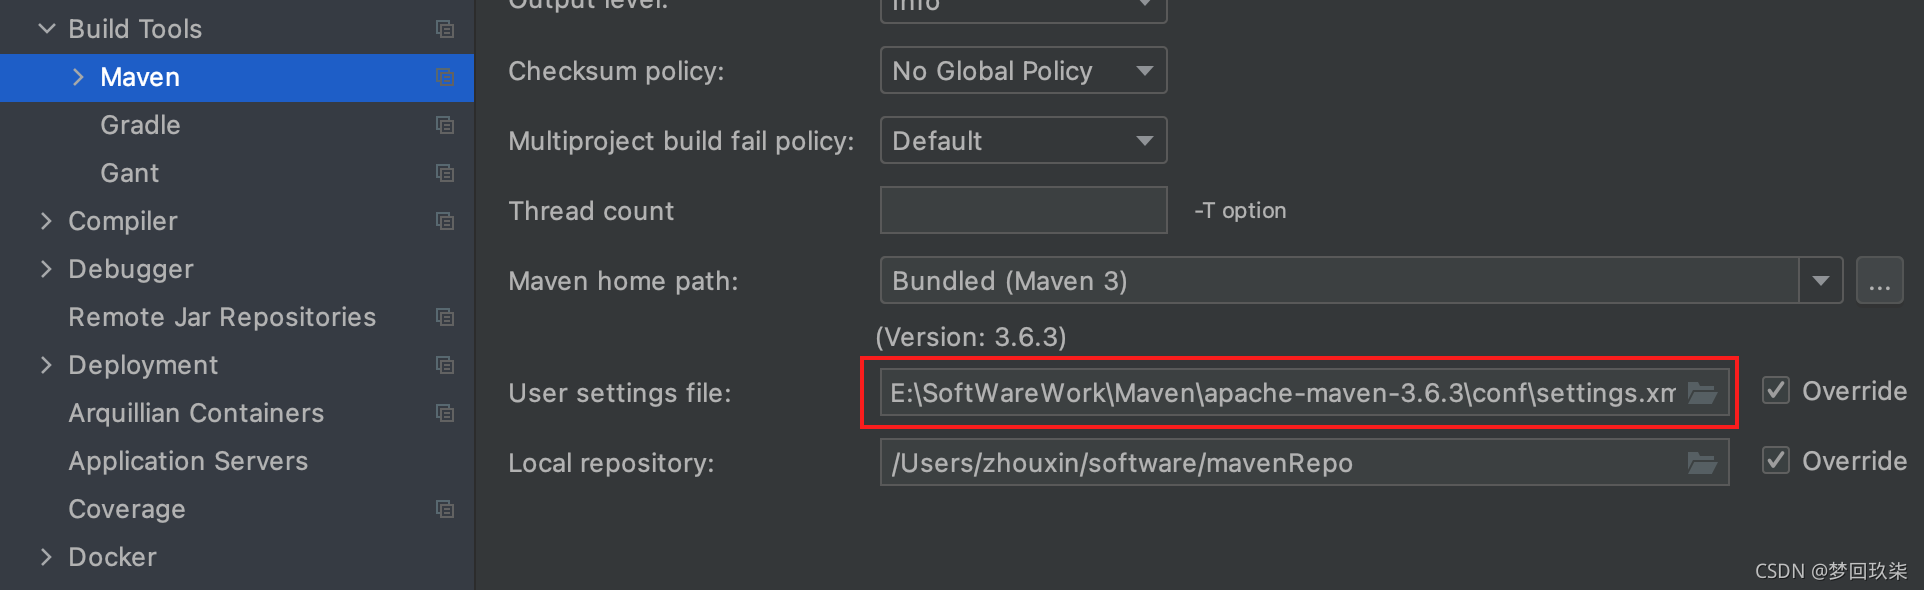
Task: Uncheck Override for Local repository
Action: click(1776, 460)
